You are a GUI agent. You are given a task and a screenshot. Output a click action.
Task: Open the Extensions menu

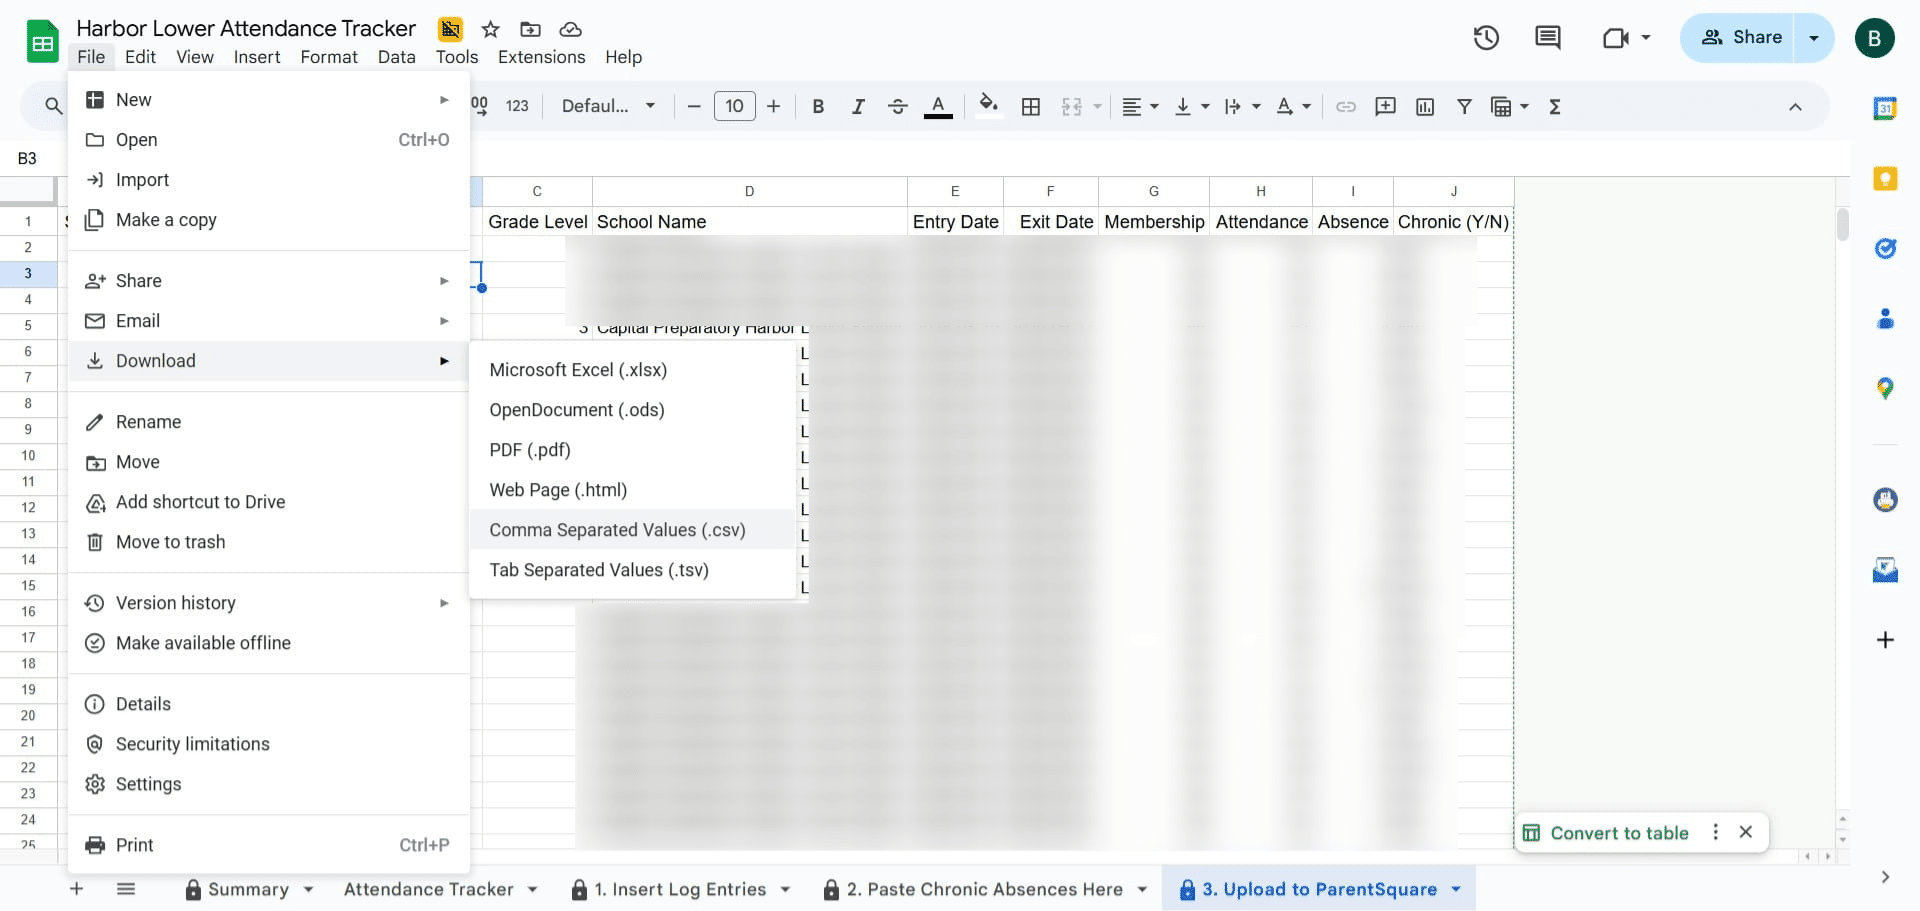tap(541, 57)
